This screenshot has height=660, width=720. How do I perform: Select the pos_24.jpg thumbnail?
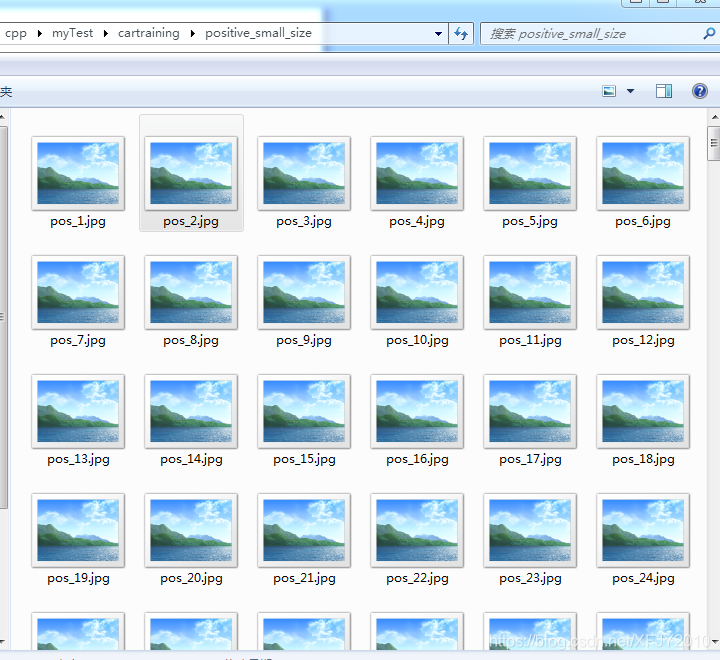click(x=643, y=530)
